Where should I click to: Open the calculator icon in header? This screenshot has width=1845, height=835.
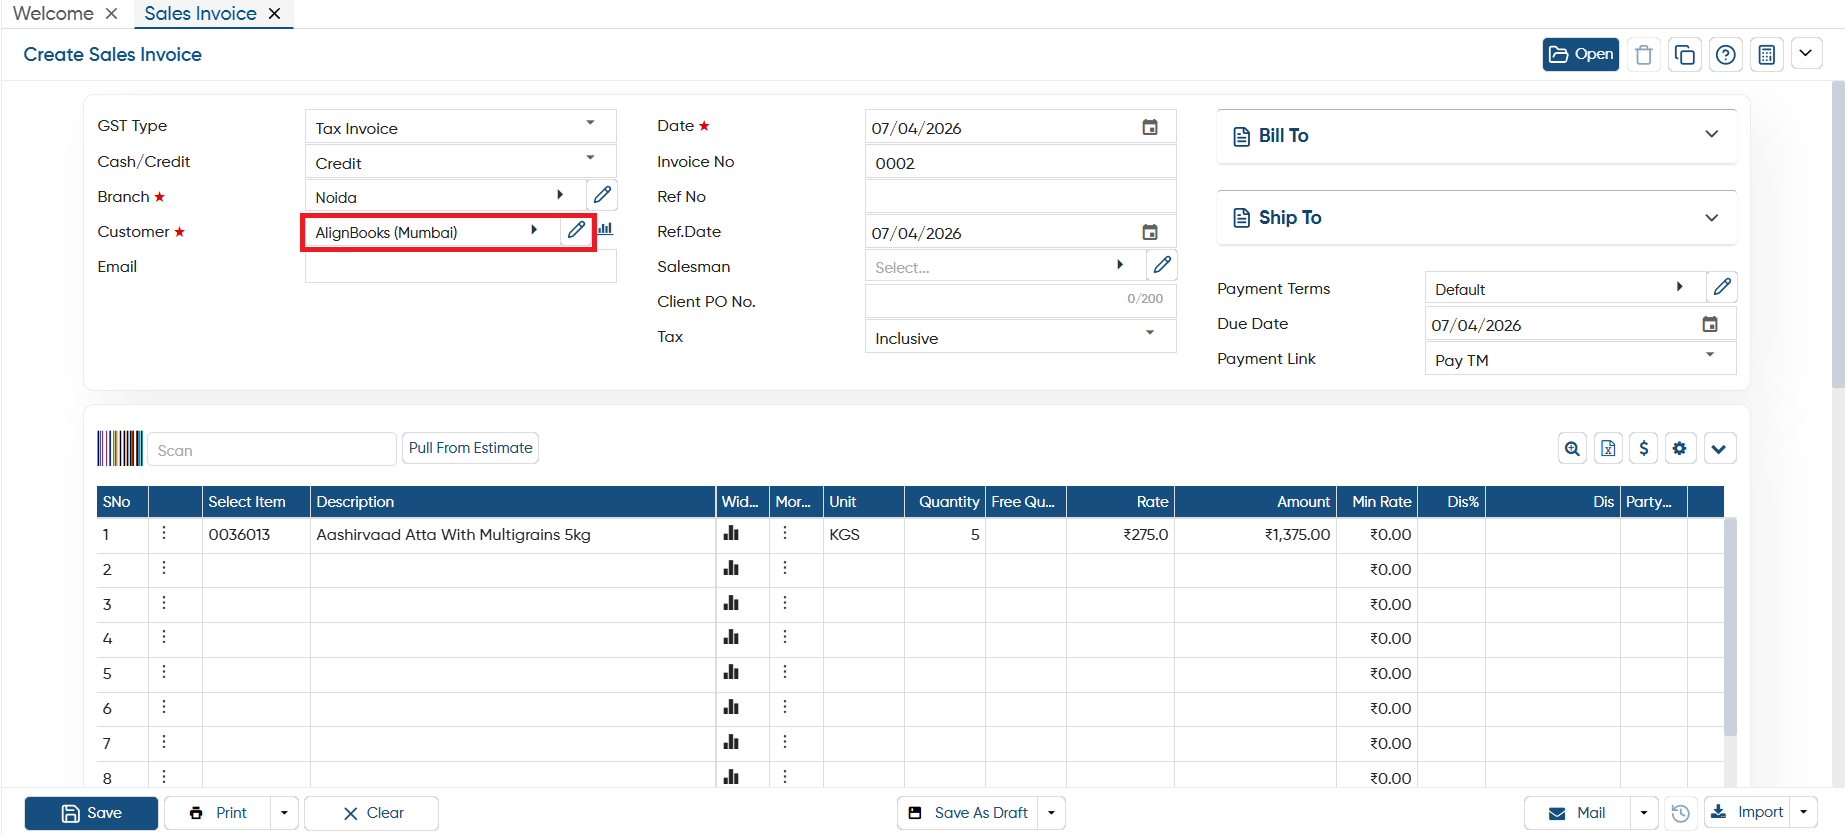1767,55
